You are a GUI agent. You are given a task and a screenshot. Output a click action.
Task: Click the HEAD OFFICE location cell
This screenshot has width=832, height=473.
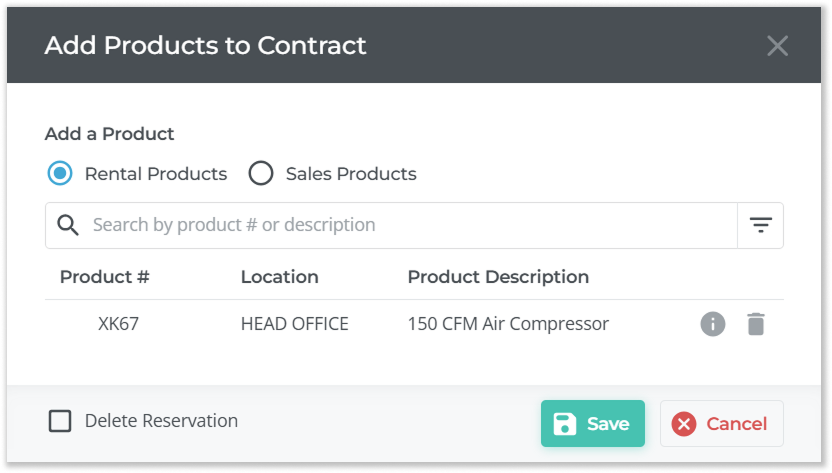click(x=294, y=324)
